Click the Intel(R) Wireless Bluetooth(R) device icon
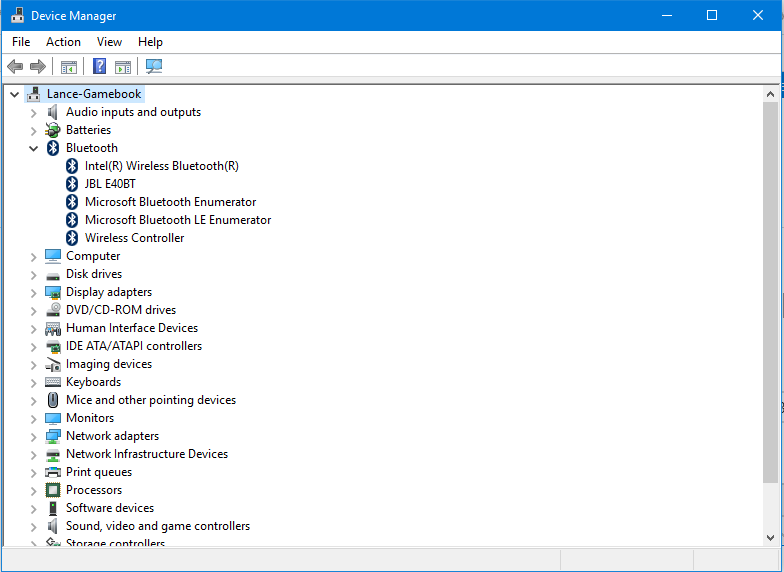This screenshot has height=572, width=784. [72, 166]
